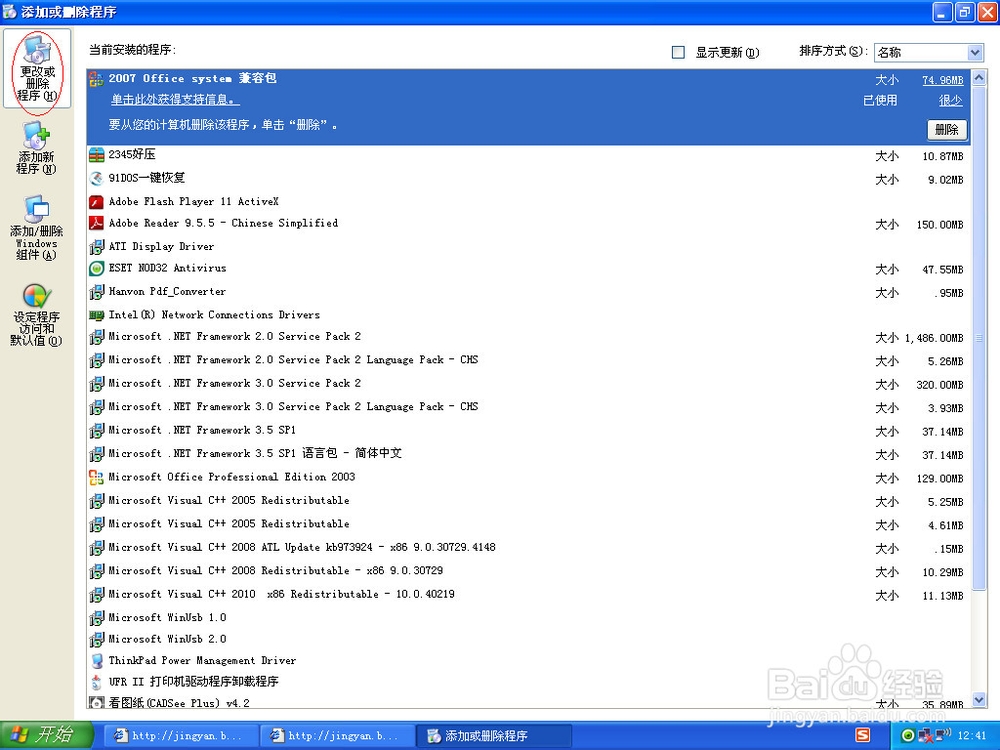
Task: Click the .NET Framework 3.5 SP1 icon
Action: (96, 430)
